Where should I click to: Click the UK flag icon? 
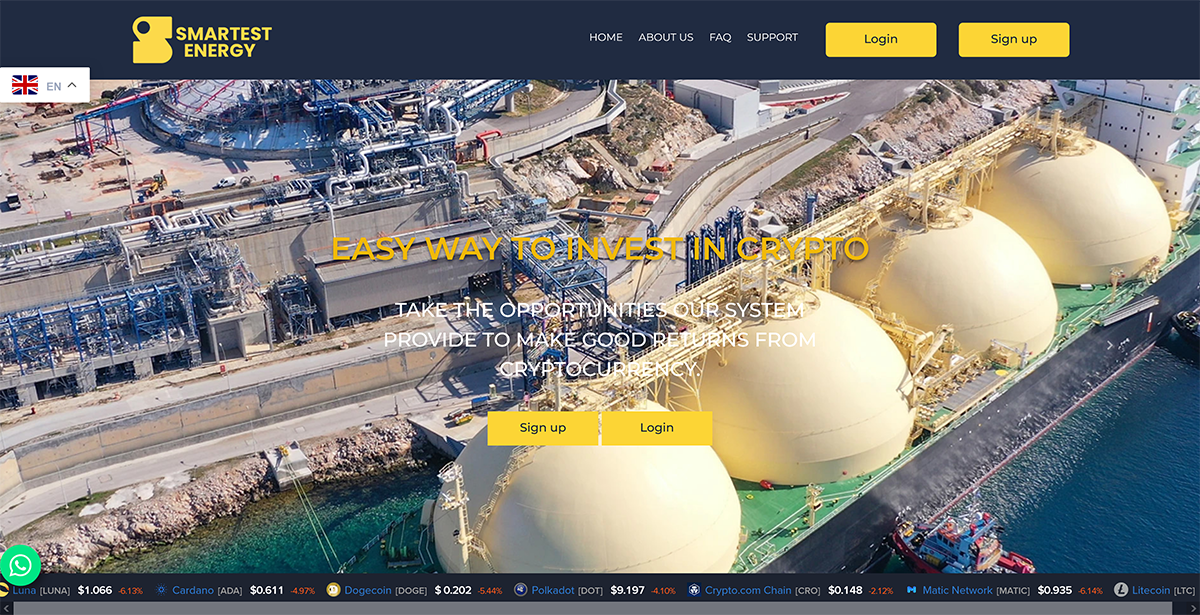[x=24, y=84]
